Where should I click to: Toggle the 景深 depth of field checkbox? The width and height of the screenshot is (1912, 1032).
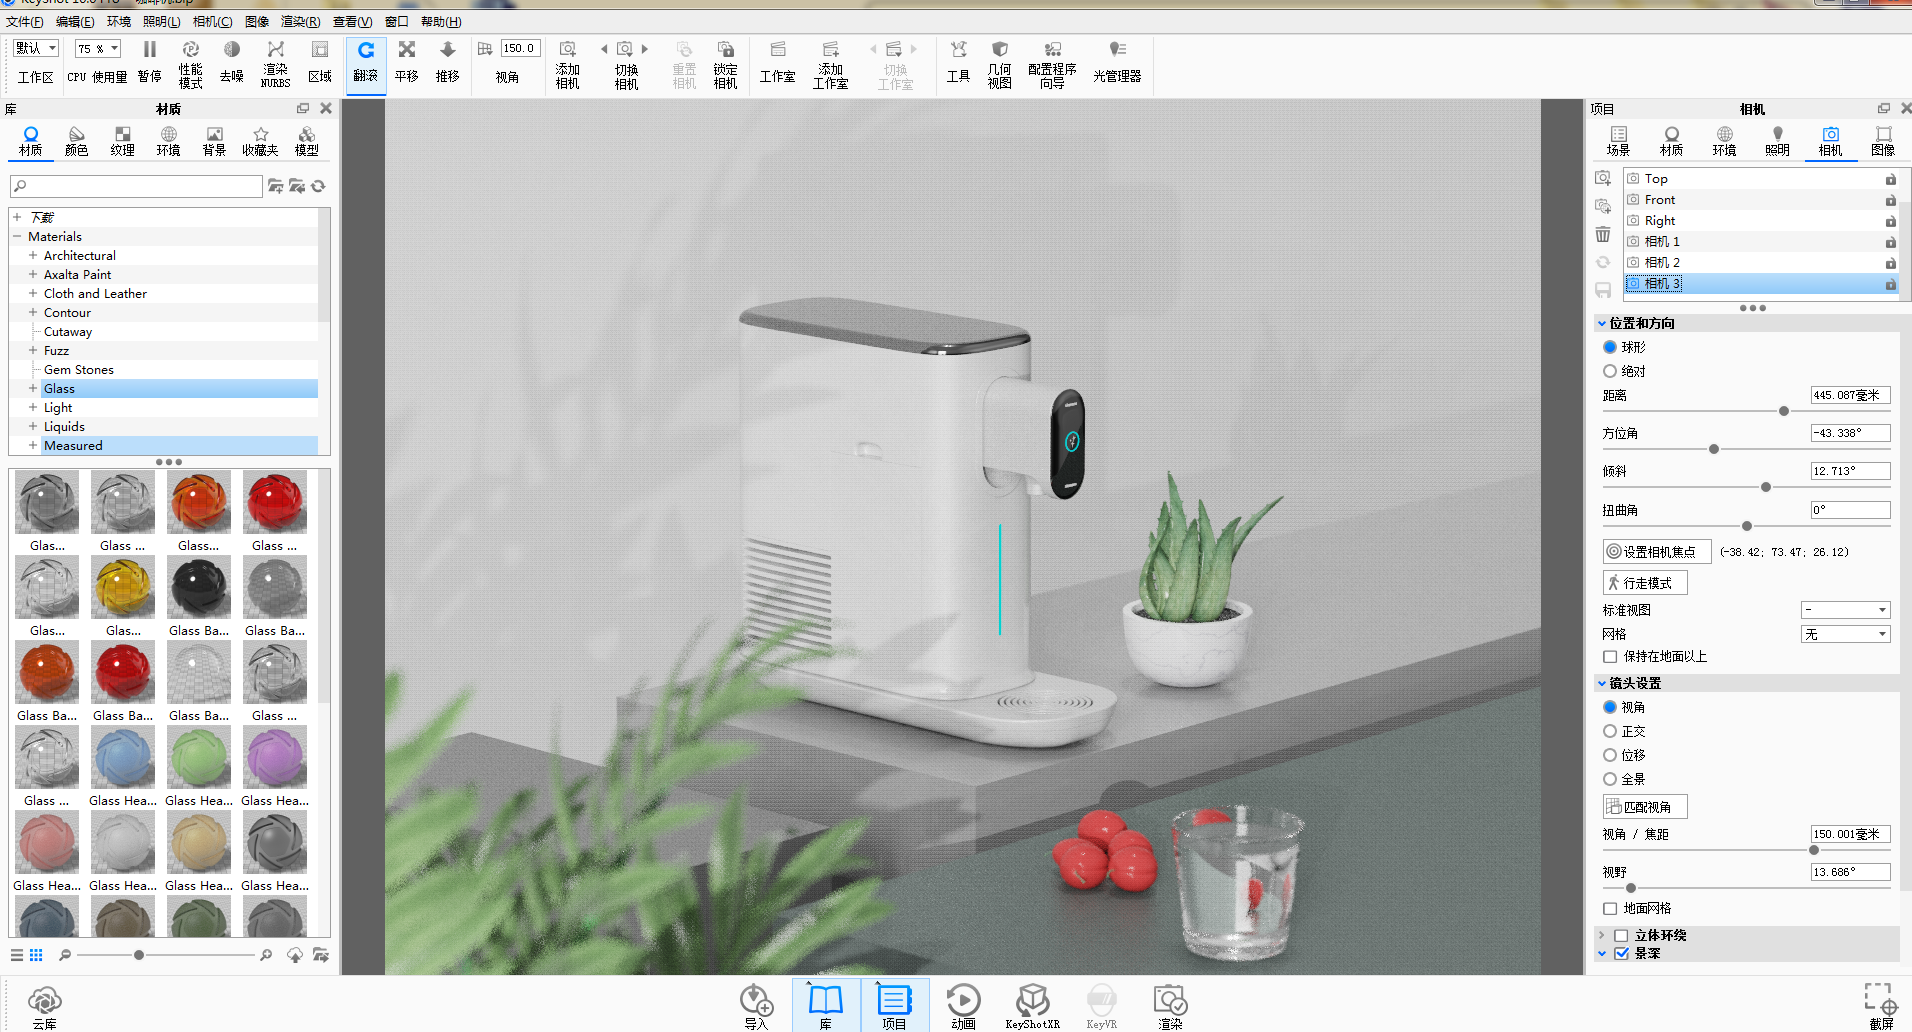point(1622,954)
